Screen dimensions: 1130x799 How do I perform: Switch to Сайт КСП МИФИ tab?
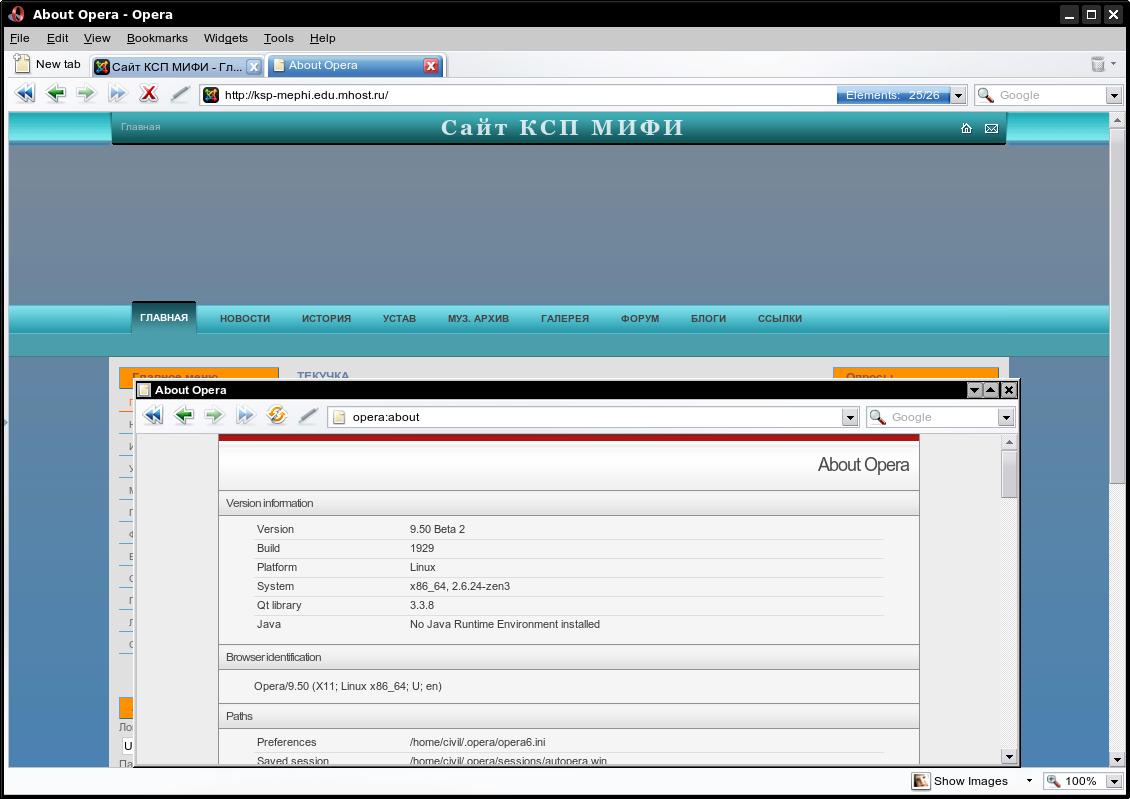[177, 66]
